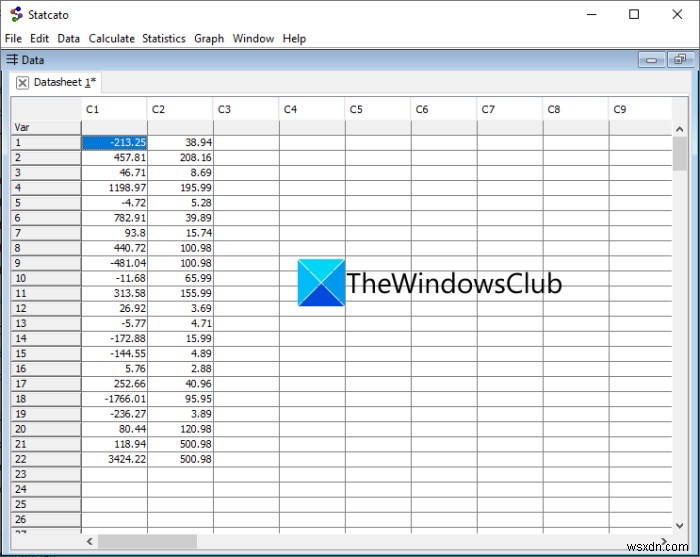Click vertical scrollbar down arrow
The width and height of the screenshot is (700, 557).
tap(679, 526)
